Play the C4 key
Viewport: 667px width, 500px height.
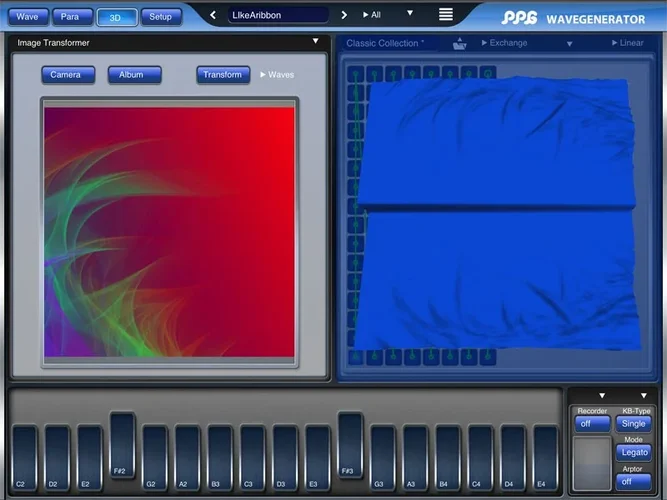pyautogui.click(x=481, y=458)
